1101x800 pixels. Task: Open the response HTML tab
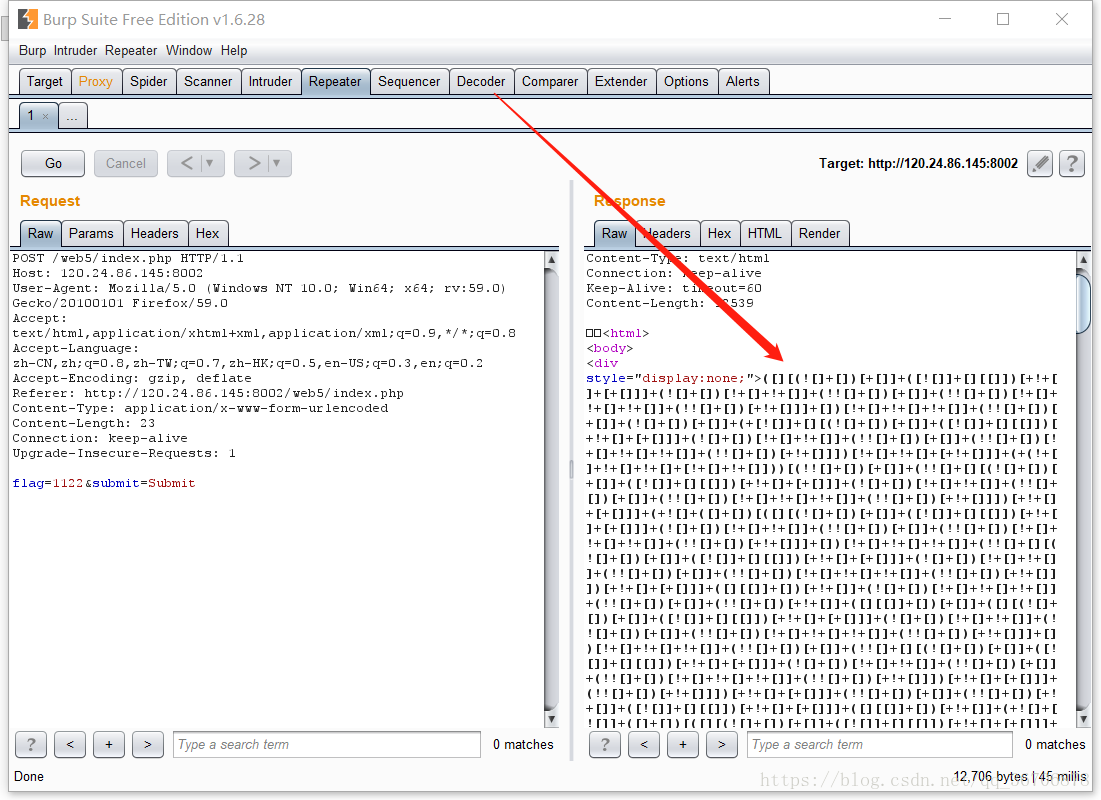click(x=764, y=233)
